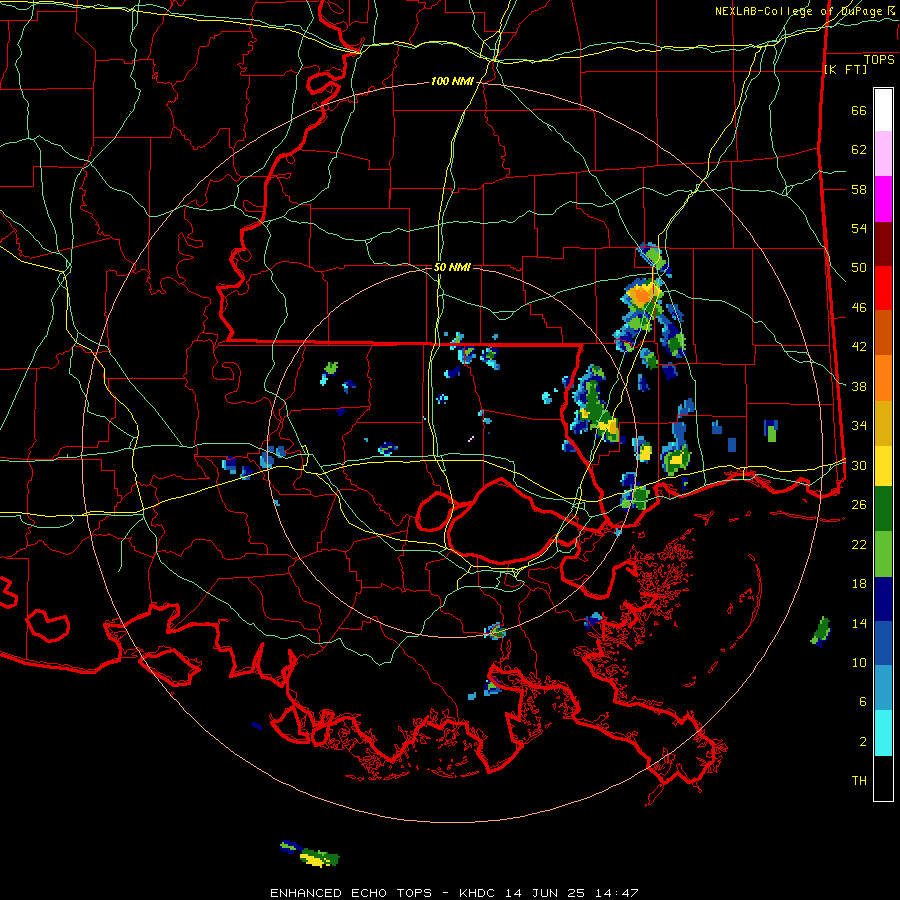900x900 pixels.
Task: Click the magenta 58 K FT swatch
Action: point(883,199)
